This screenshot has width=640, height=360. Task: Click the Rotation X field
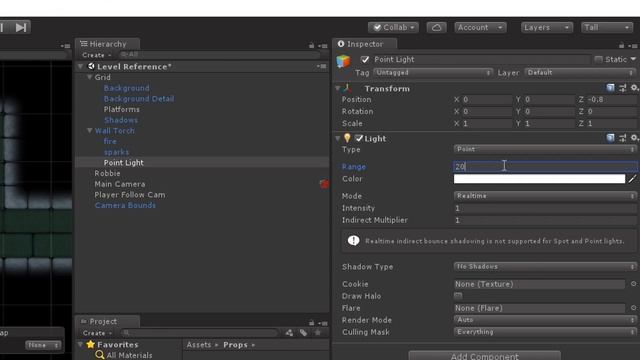487,111
